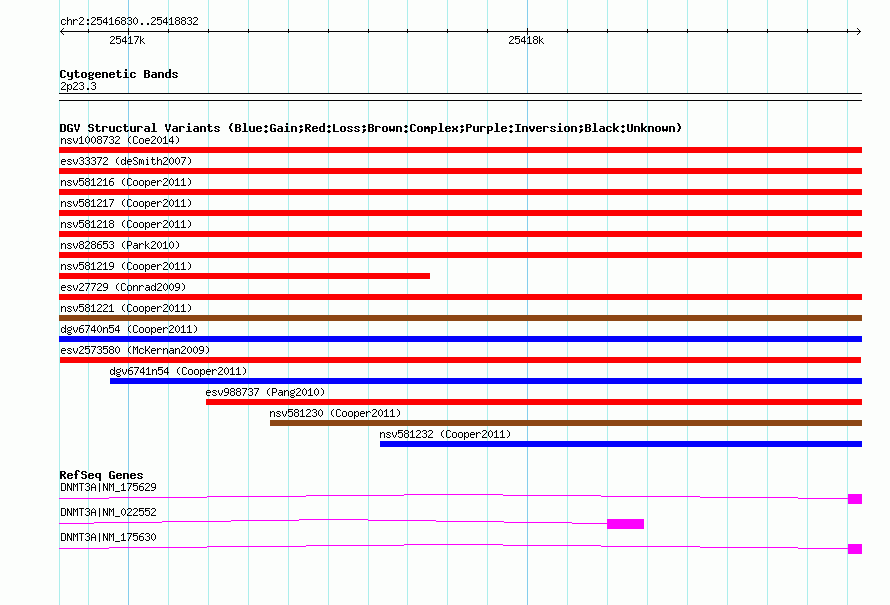The image size is (890, 605).
Task: Click the red bar under nsv581216
Action: tap(460, 192)
